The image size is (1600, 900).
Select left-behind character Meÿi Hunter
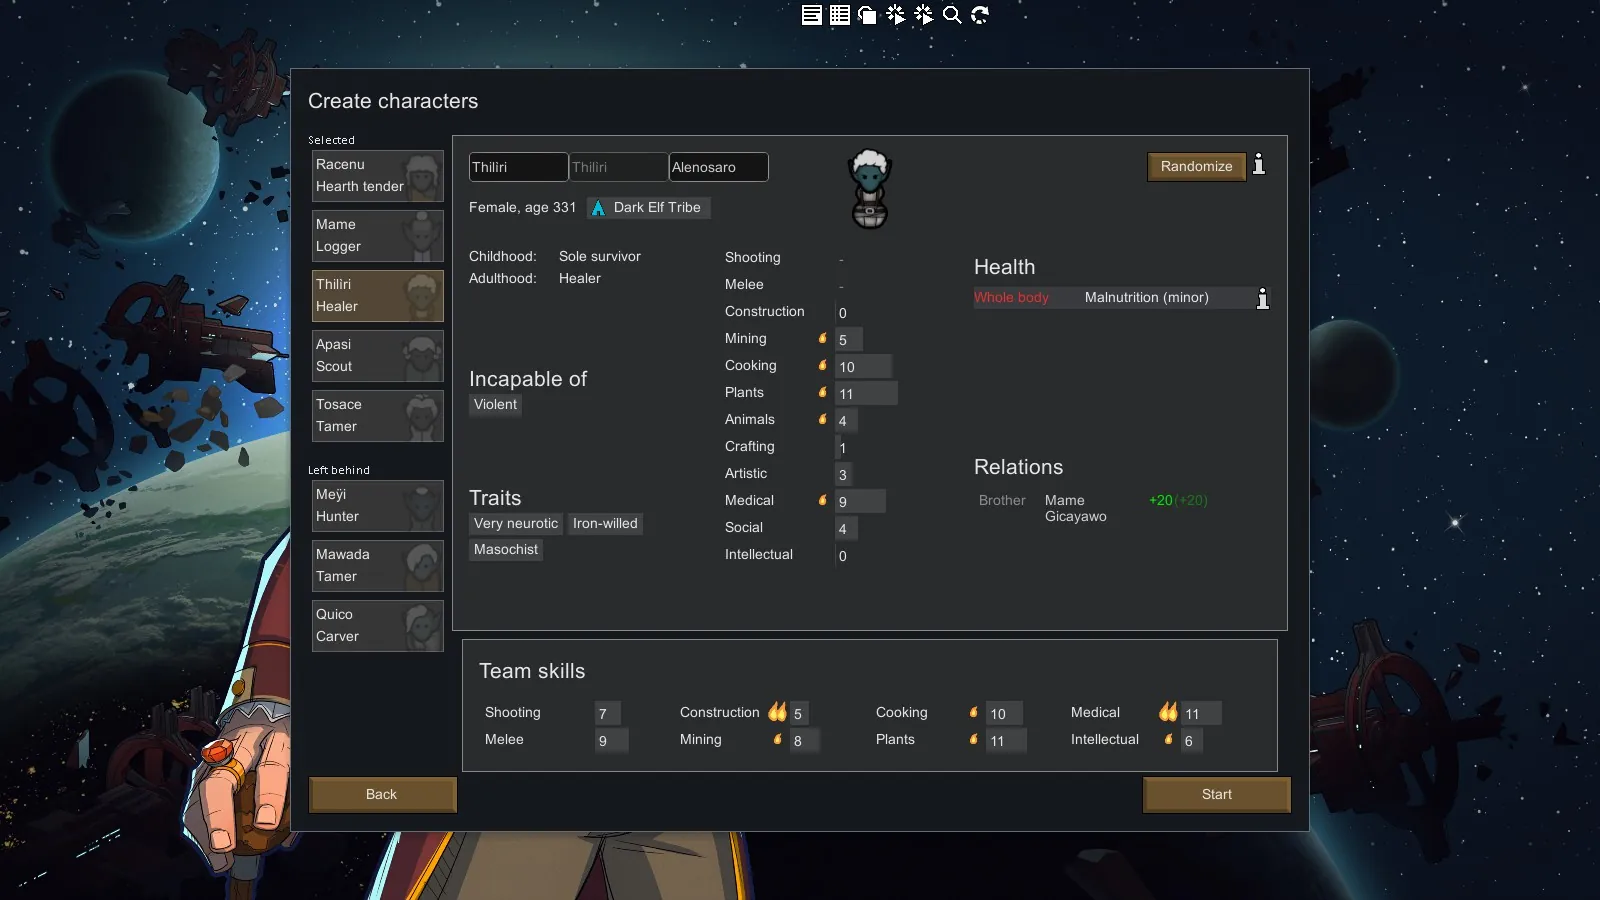coord(377,506)
